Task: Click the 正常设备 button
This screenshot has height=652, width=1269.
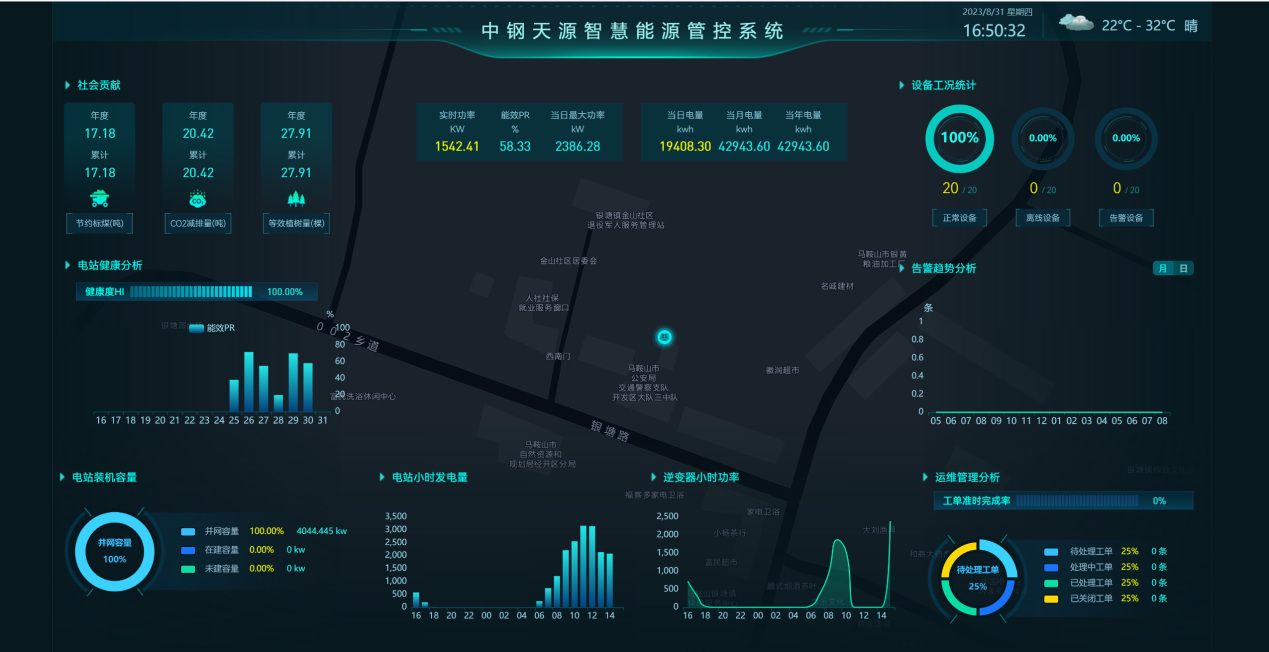Action: click(x=959, y=218)
